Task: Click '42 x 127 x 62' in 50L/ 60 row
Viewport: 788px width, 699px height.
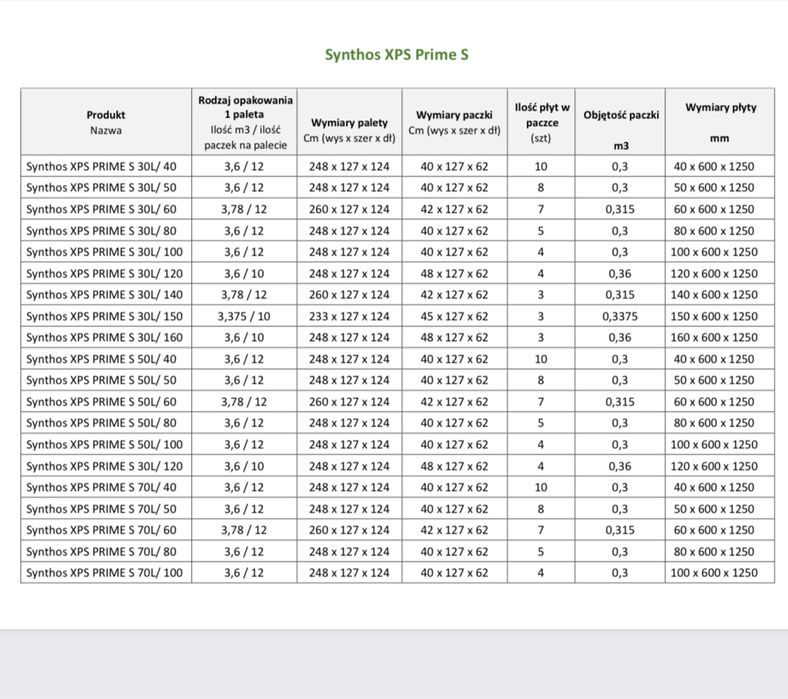Action: click(x=454, y=402)
